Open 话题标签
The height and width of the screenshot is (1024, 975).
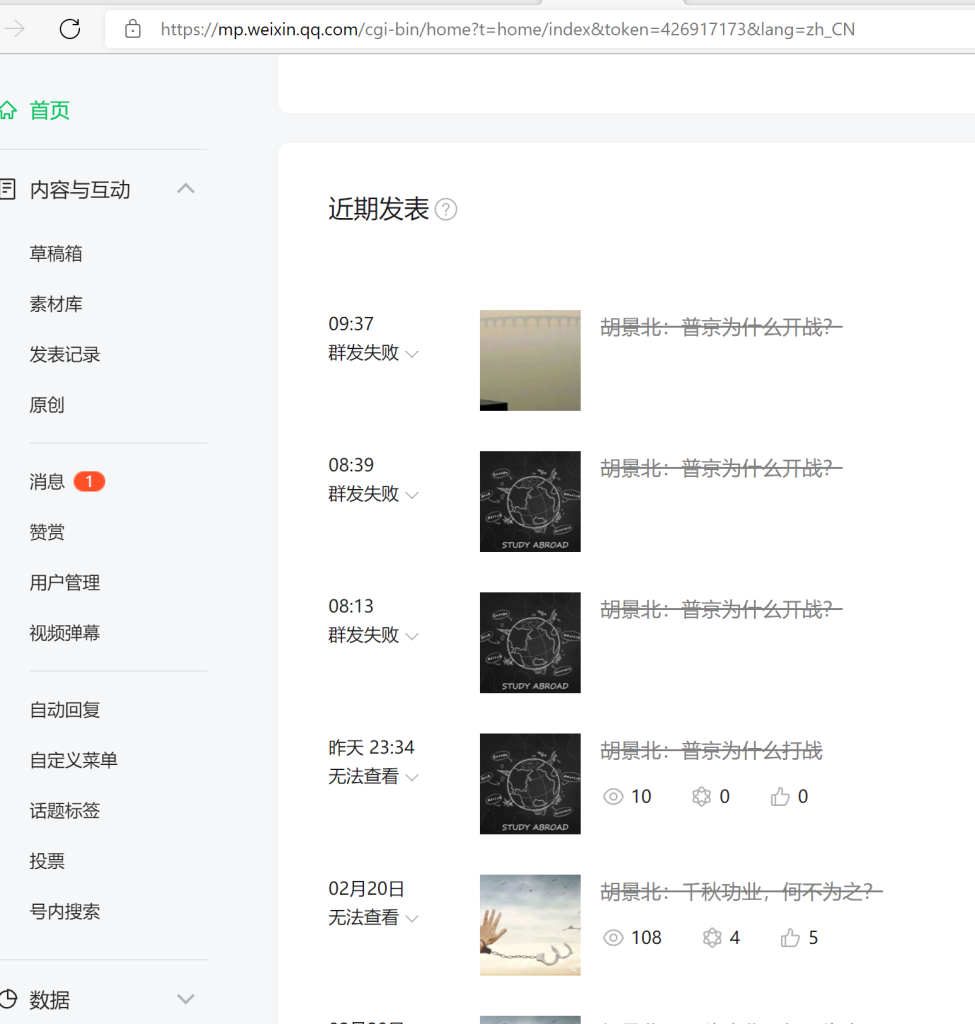(65, 810)
